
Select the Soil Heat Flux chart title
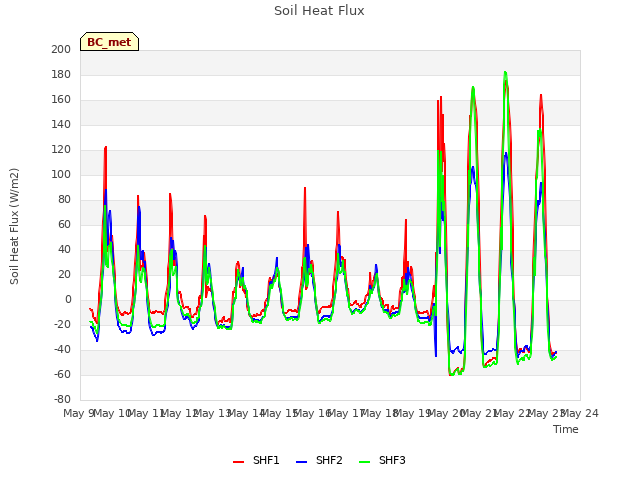[x=319, y=11]
